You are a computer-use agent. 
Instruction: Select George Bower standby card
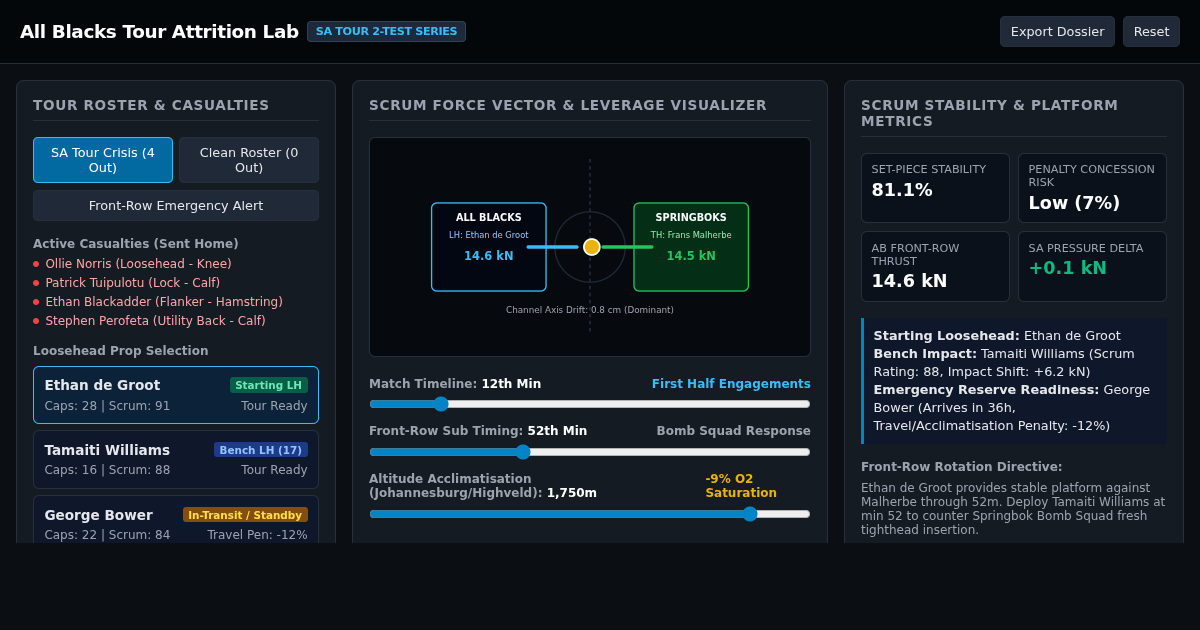pos(176,520)
